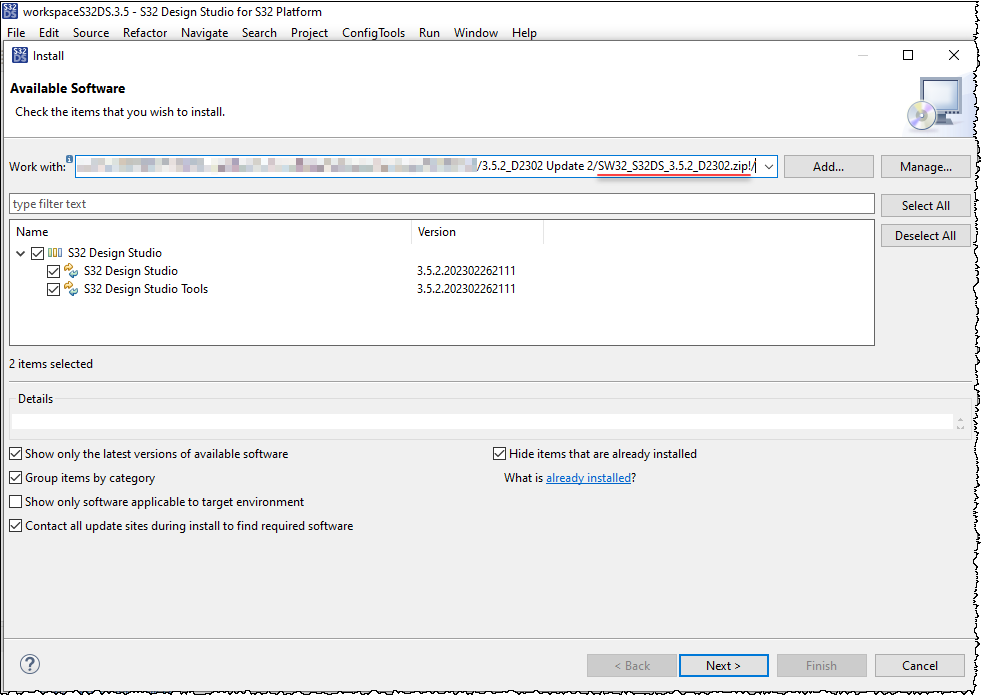The image size is (981, 695).
Task: Open the Work with site dropdown arrow
Action: coord(769,167)
